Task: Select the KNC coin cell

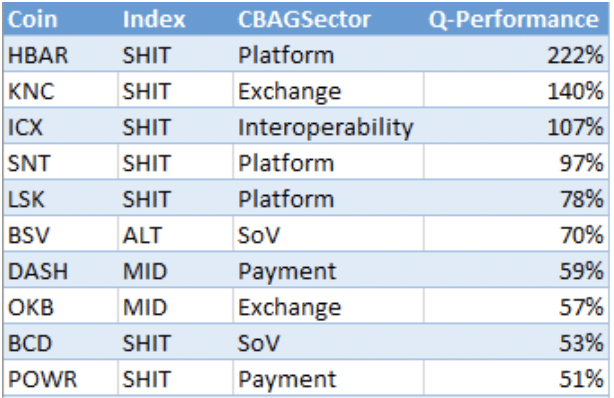Action: (60, 90)
